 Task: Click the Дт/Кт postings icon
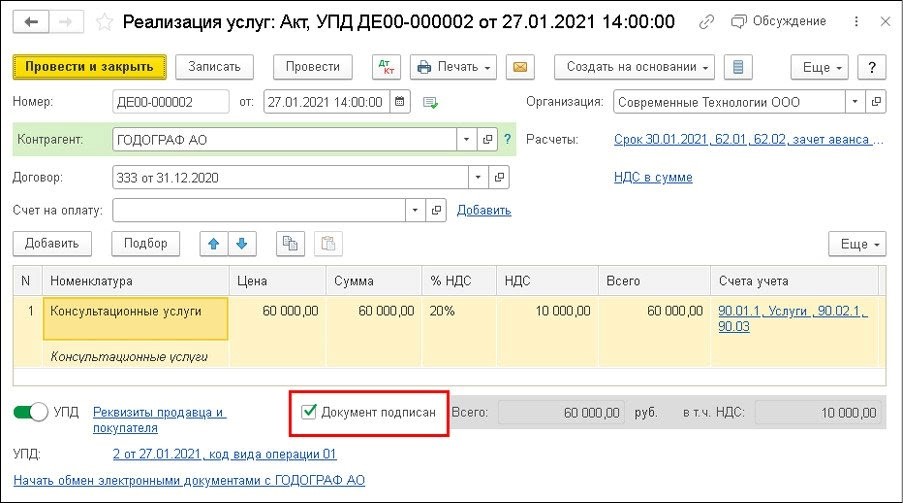click(x=386, y=67)
